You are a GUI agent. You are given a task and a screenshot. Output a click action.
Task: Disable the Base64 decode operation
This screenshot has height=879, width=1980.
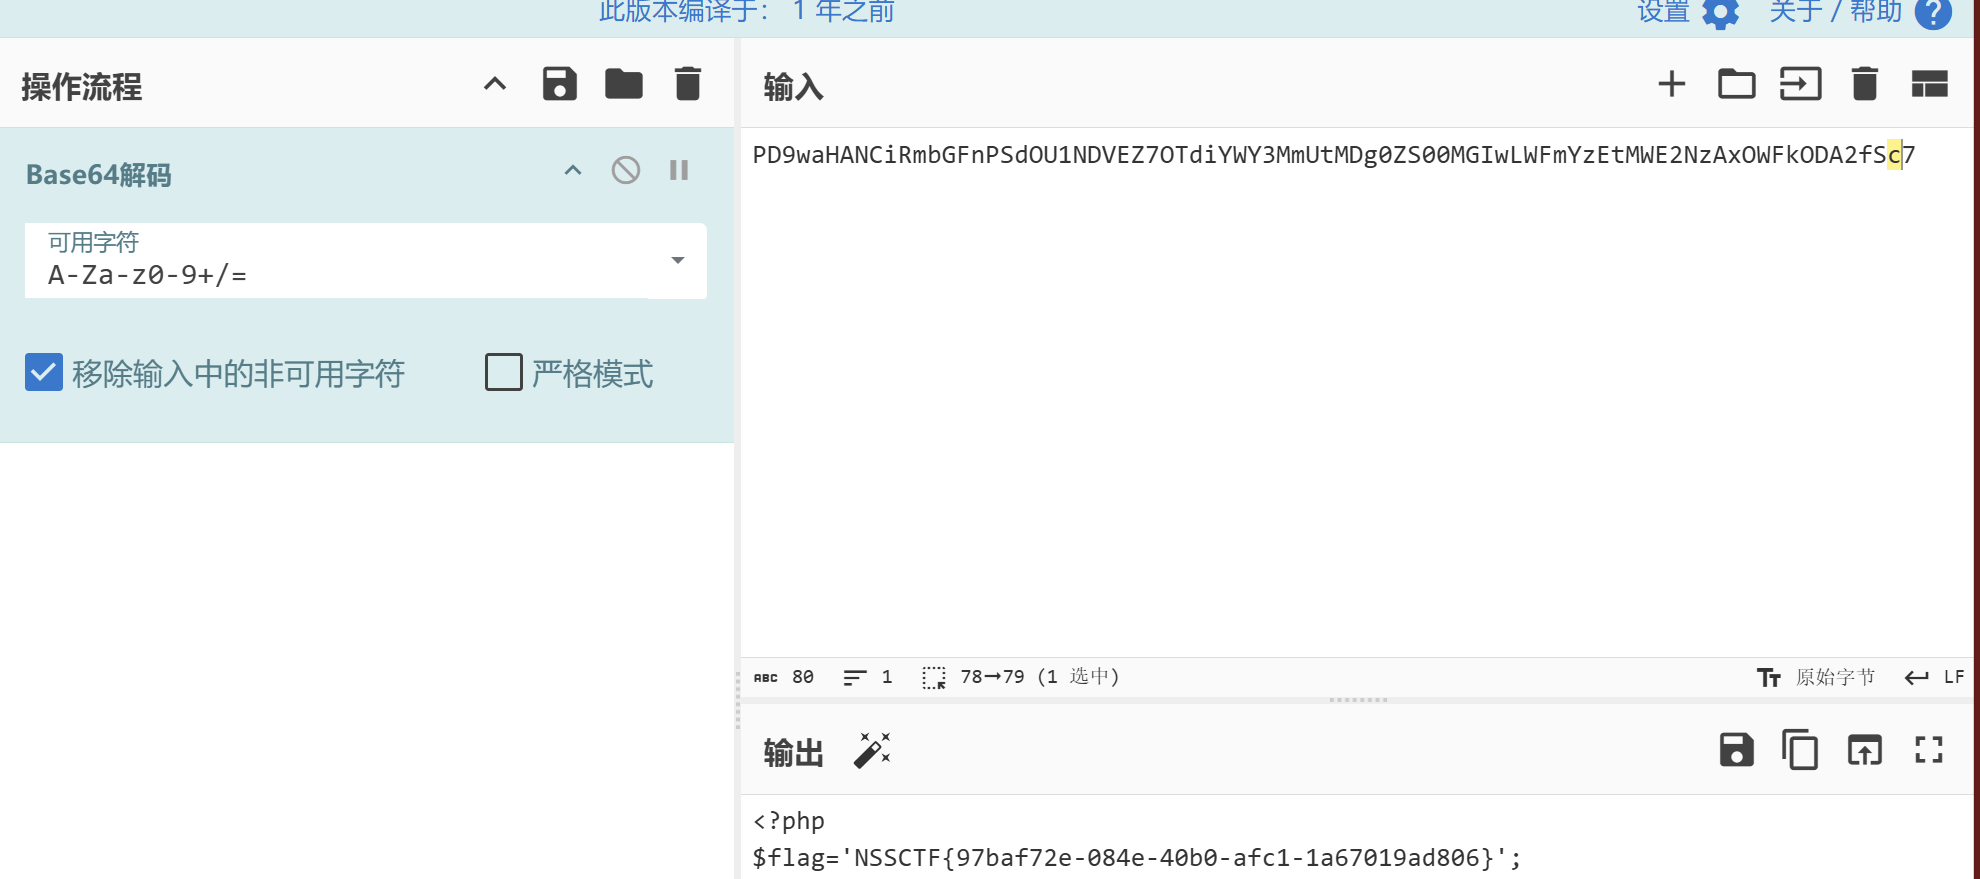[x=626, y=170]
